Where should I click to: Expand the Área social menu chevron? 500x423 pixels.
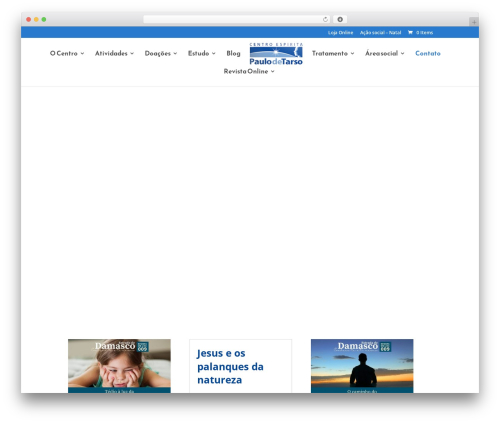[403, 53]
